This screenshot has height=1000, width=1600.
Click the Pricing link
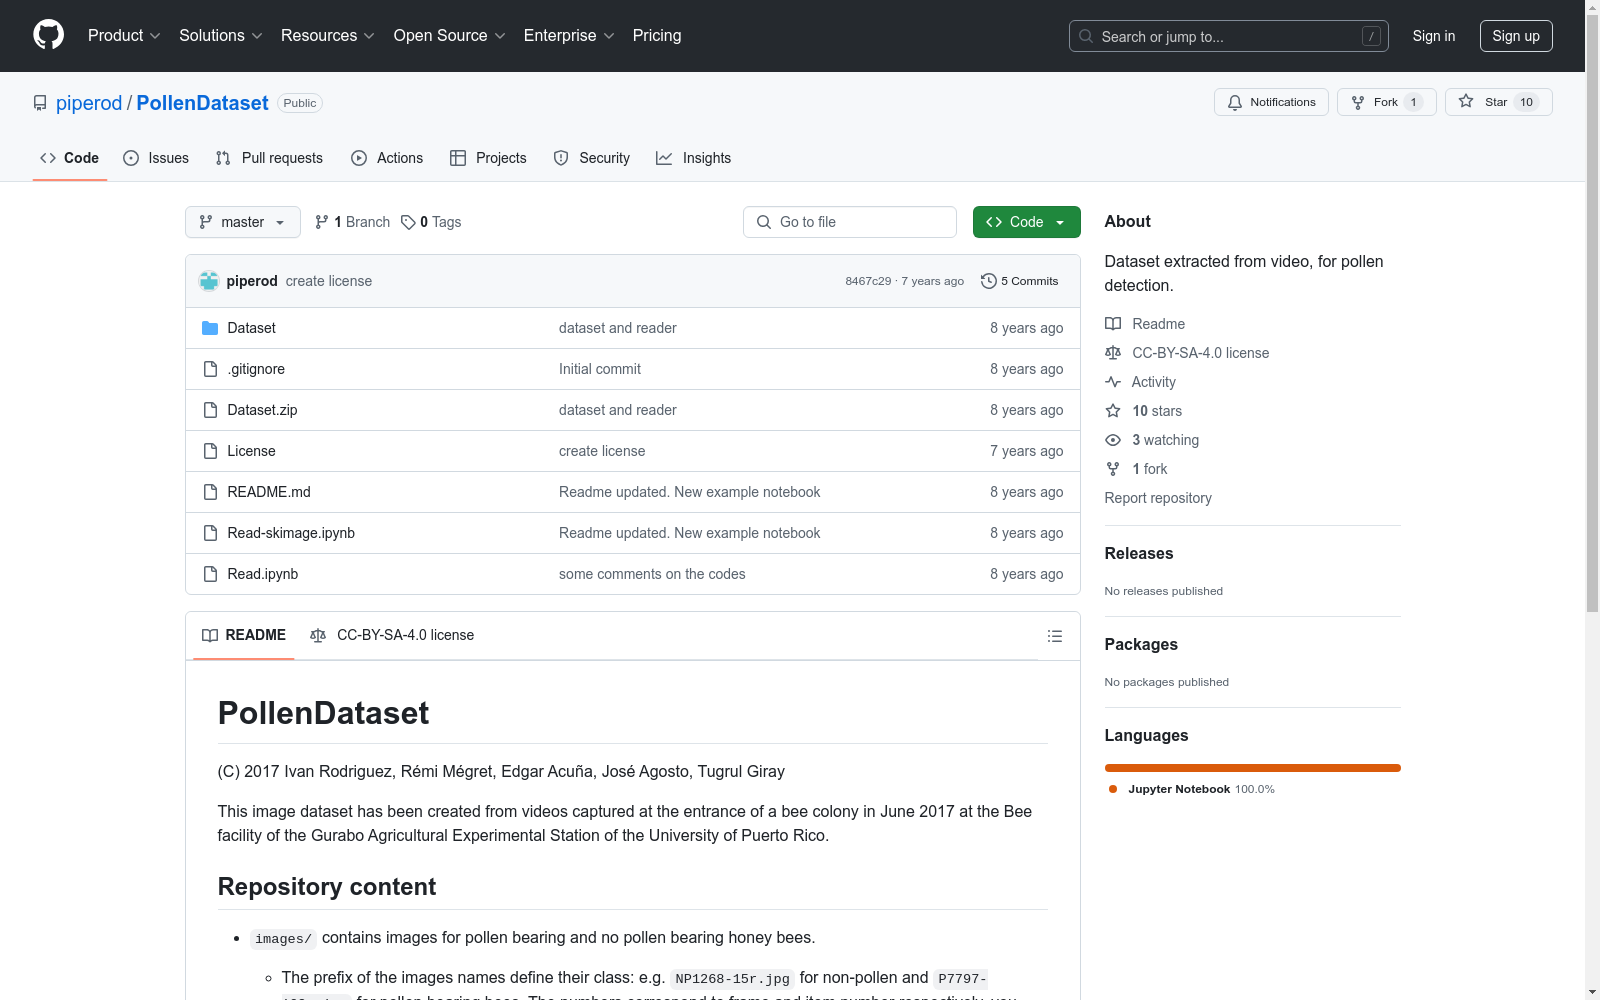coord(657,36)
